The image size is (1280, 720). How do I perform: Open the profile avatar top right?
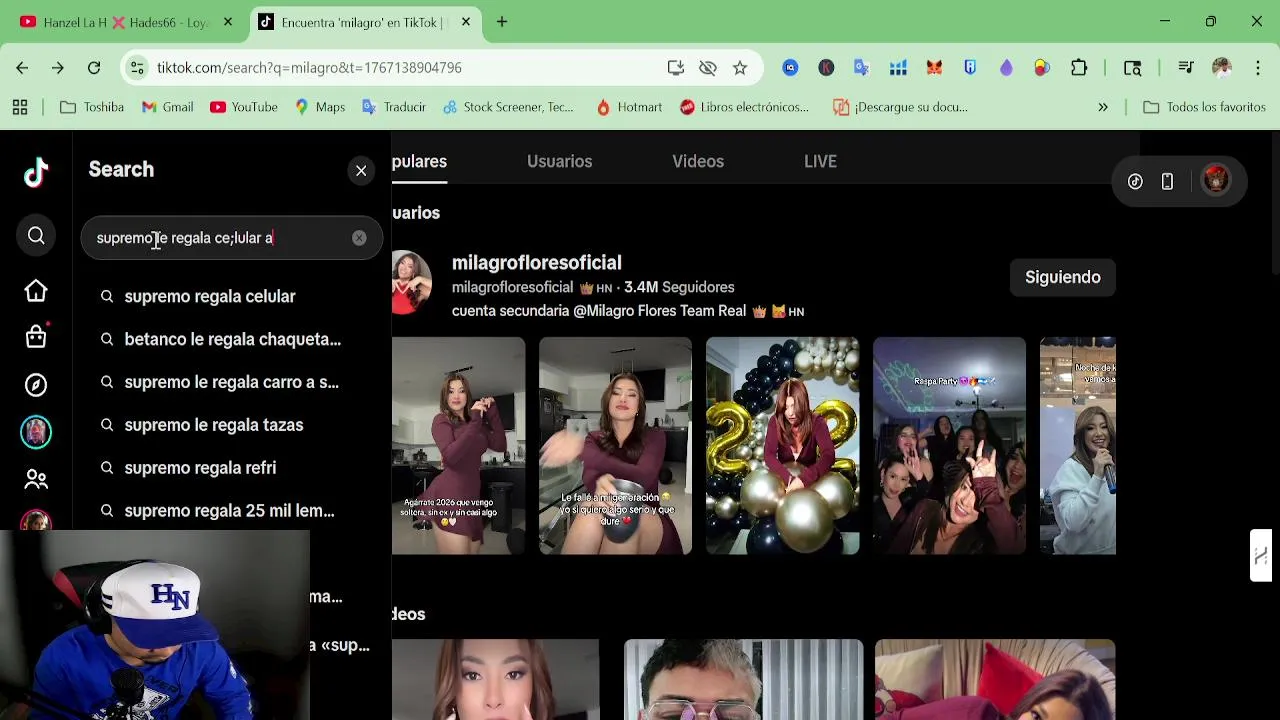[1216, 181]
